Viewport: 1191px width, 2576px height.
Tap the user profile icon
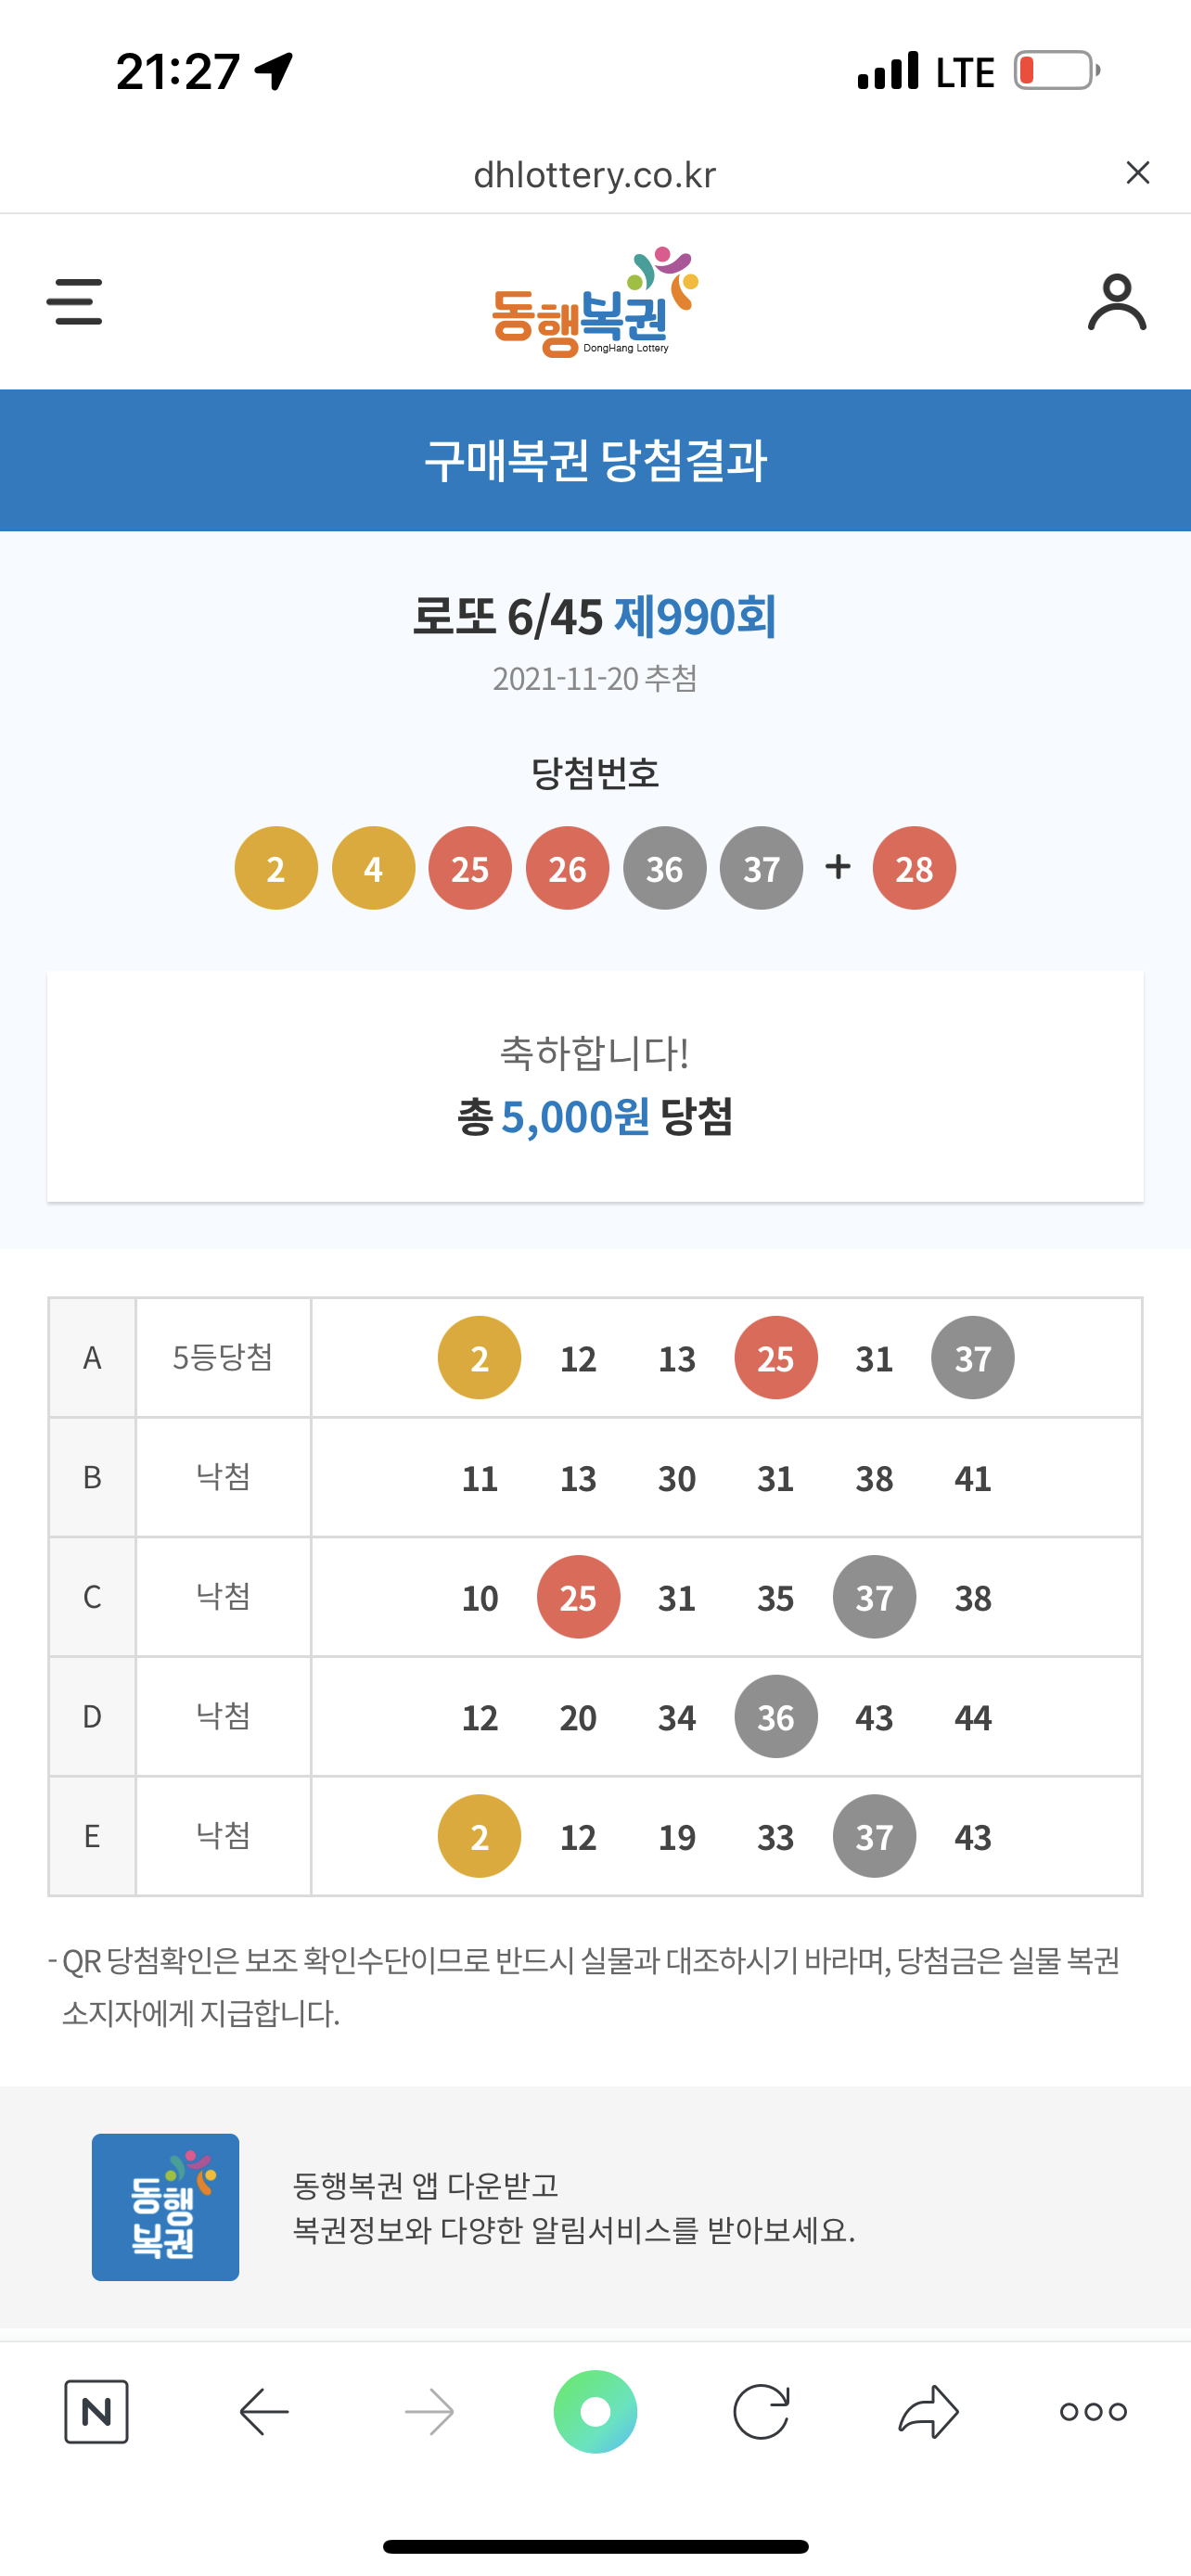point(1116,302)
